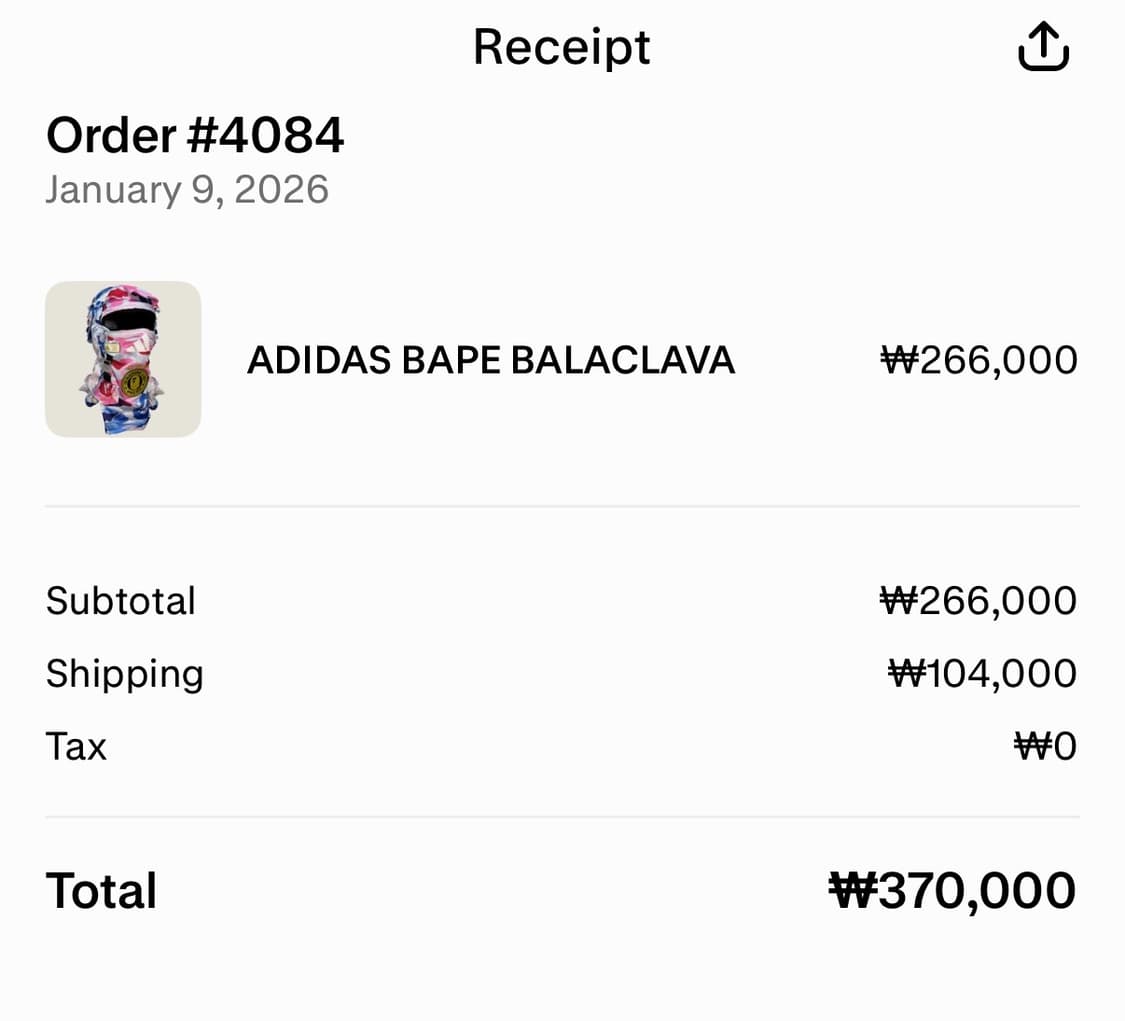
Task: Click the Subtotal label
Action: click(x=121, y=601)
